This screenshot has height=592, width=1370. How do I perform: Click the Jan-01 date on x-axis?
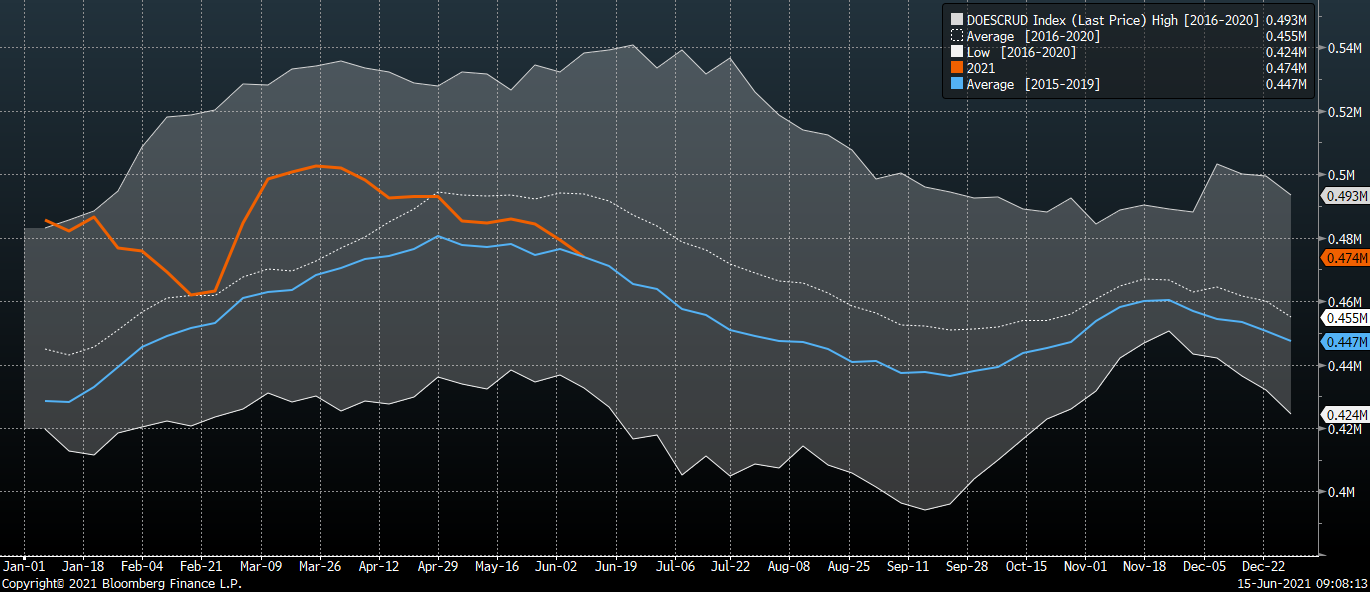point(25,566)
